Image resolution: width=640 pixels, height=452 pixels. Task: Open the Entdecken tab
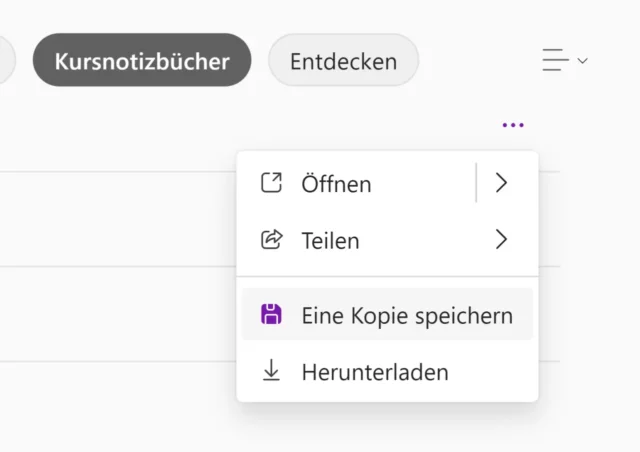343,61
